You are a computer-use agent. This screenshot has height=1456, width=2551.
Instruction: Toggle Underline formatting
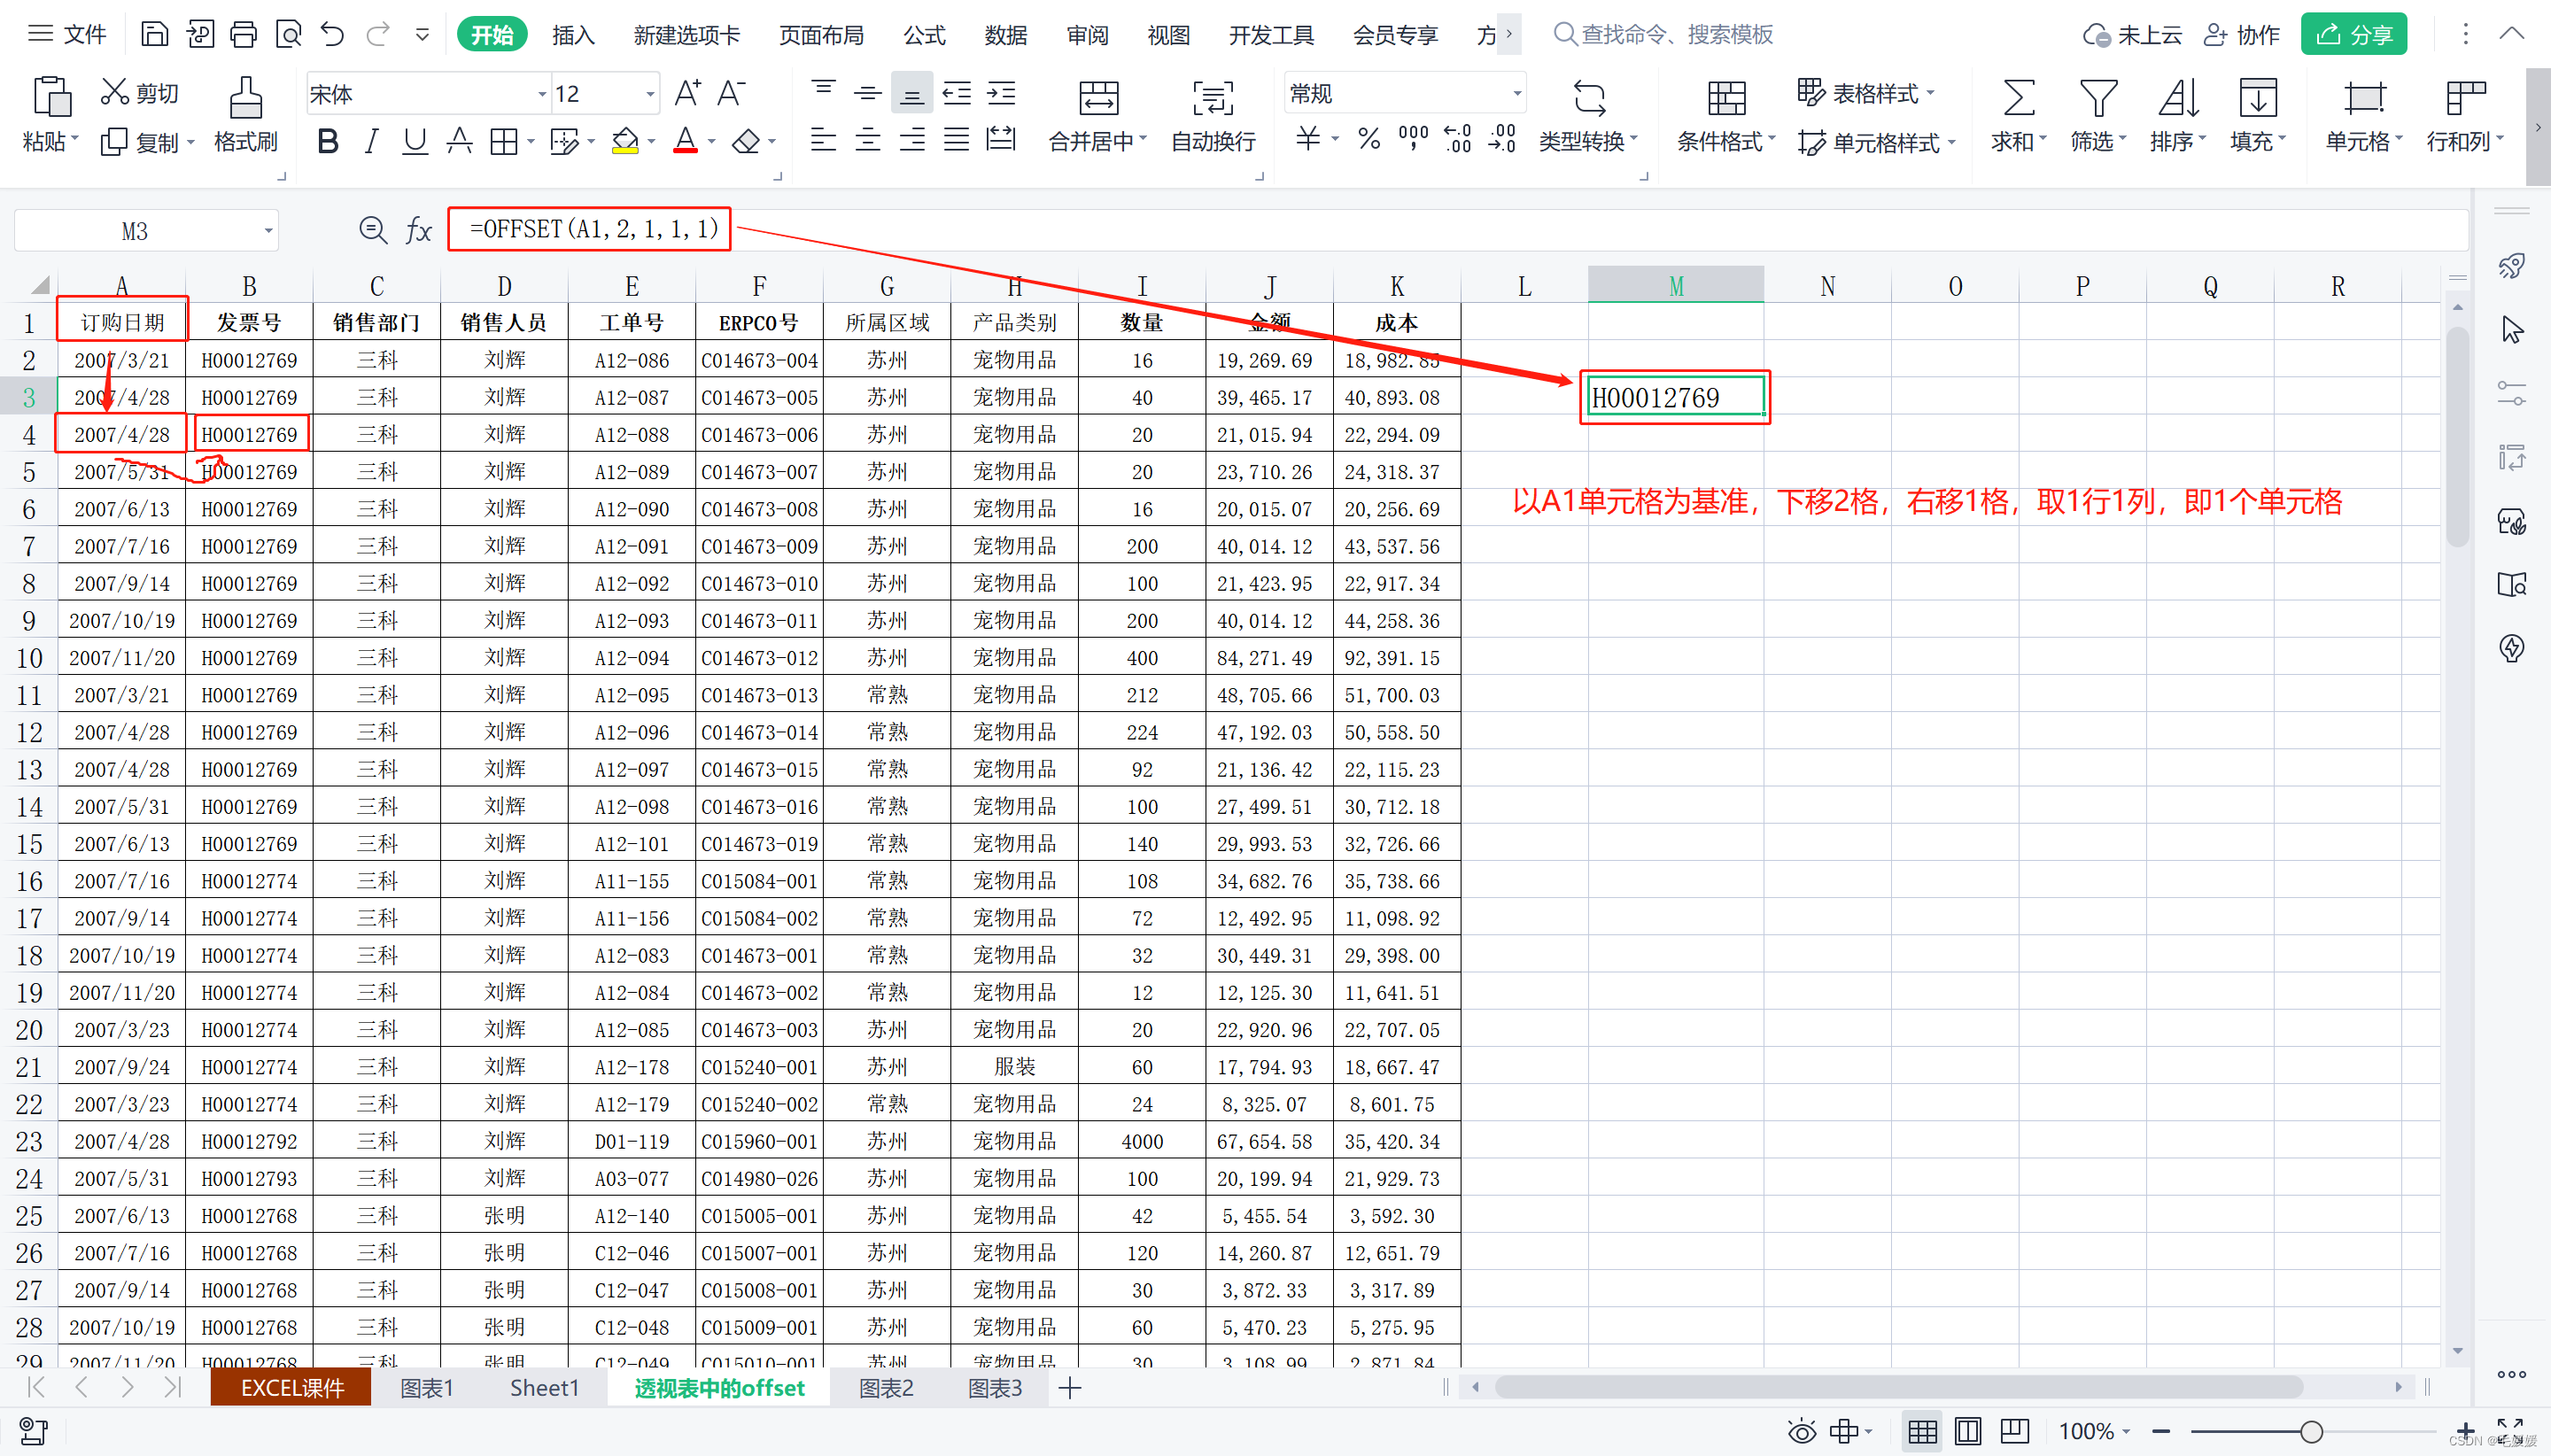414,141
